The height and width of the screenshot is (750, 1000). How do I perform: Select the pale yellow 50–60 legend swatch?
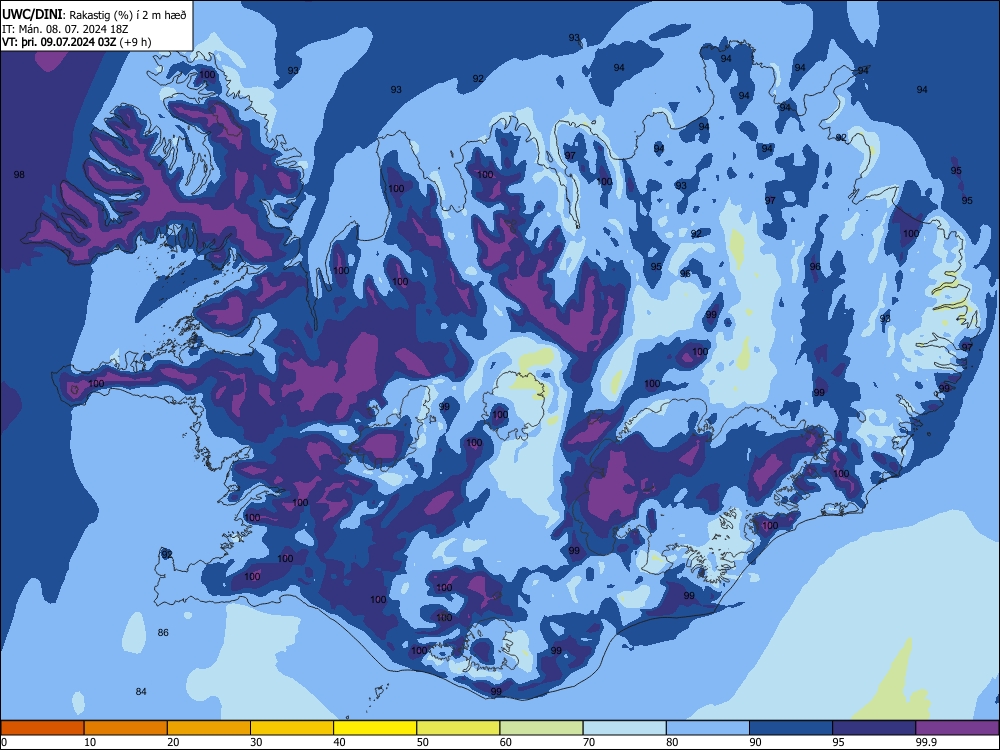click(x=458, y=728)
